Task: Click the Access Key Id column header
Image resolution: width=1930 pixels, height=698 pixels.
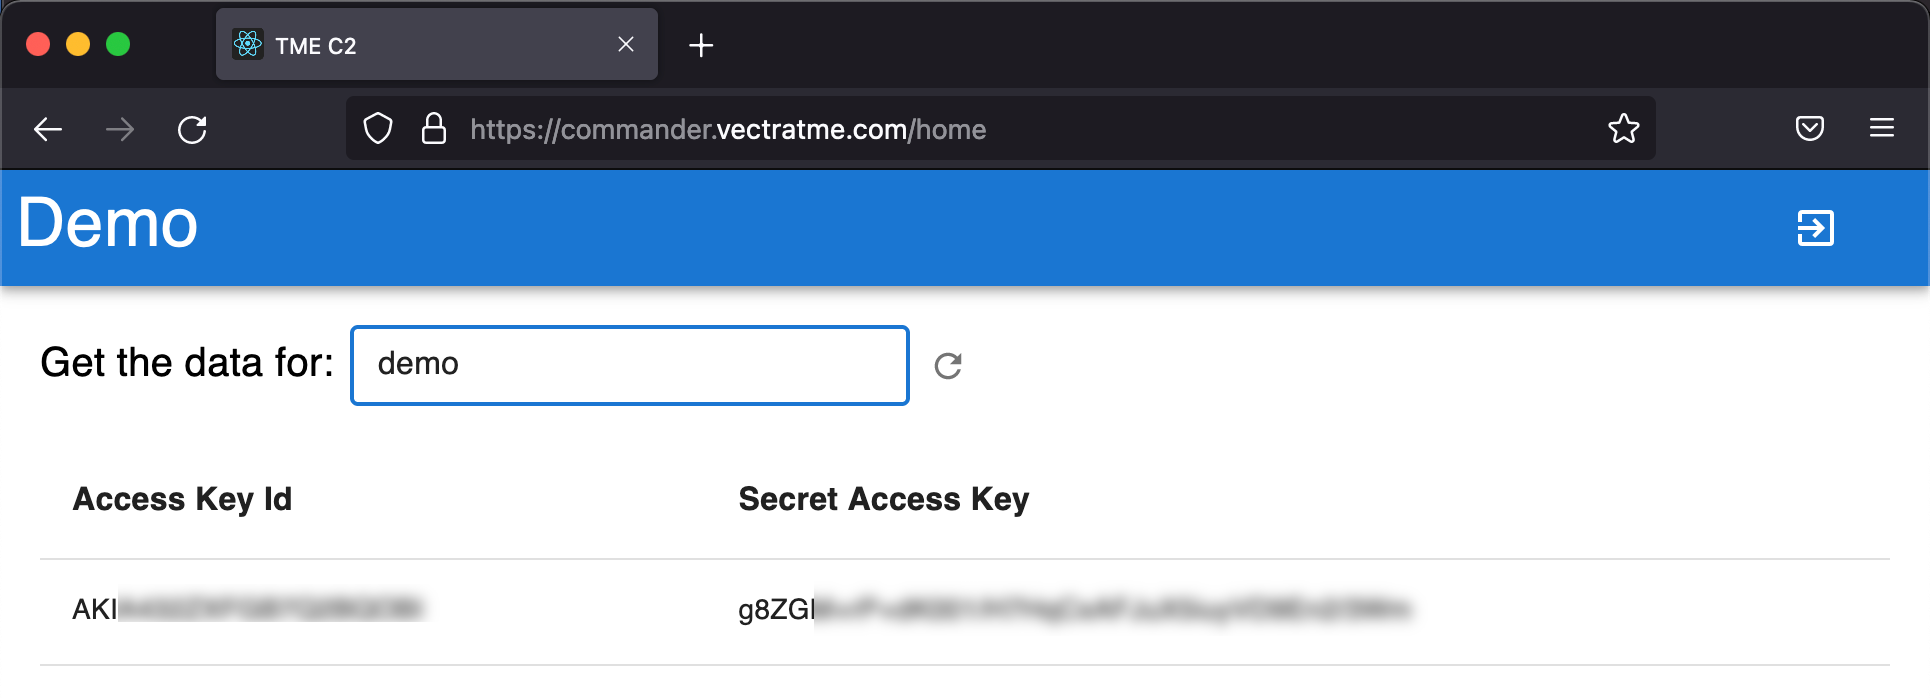Action: (x=182, y=499)
